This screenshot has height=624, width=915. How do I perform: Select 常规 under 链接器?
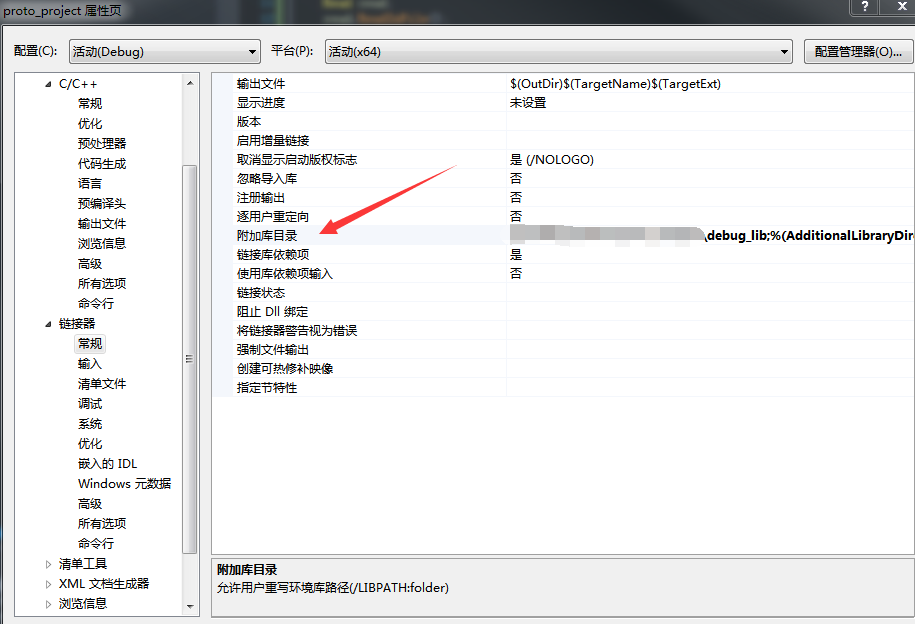coord(90,343)
